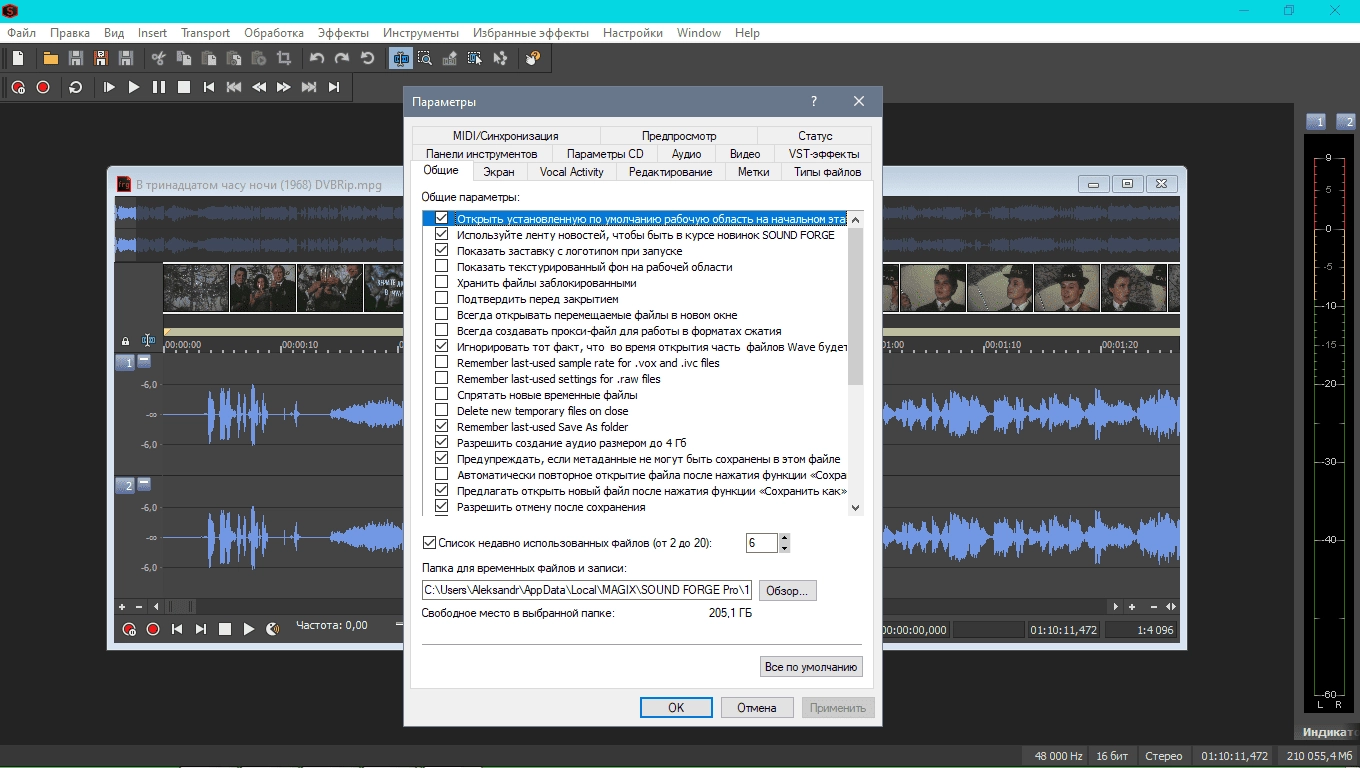Uncheck 'Разрешить отмену после сохранения'

coord(441,507)
